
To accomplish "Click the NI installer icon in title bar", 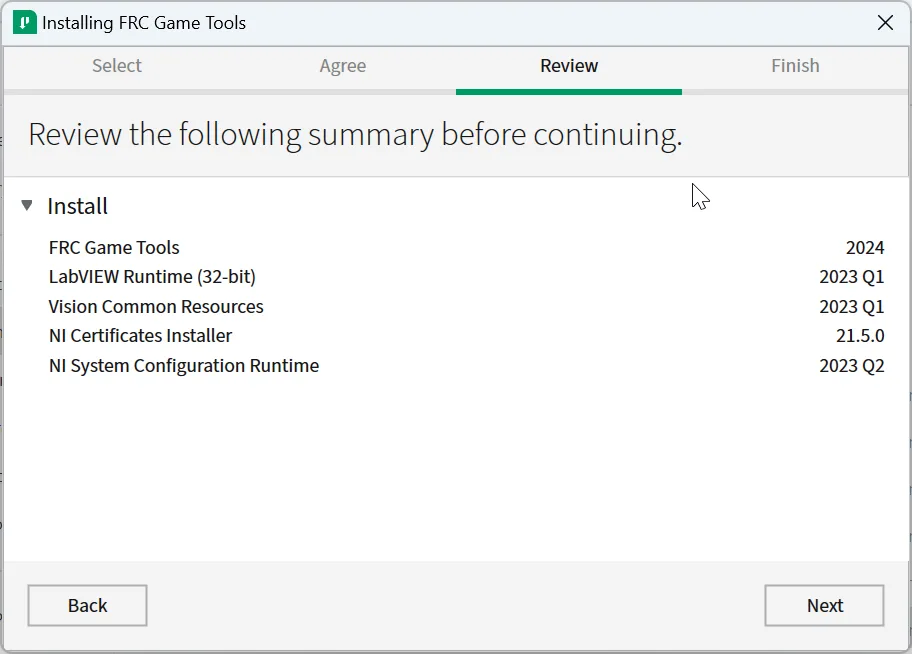I will (25, 22).
